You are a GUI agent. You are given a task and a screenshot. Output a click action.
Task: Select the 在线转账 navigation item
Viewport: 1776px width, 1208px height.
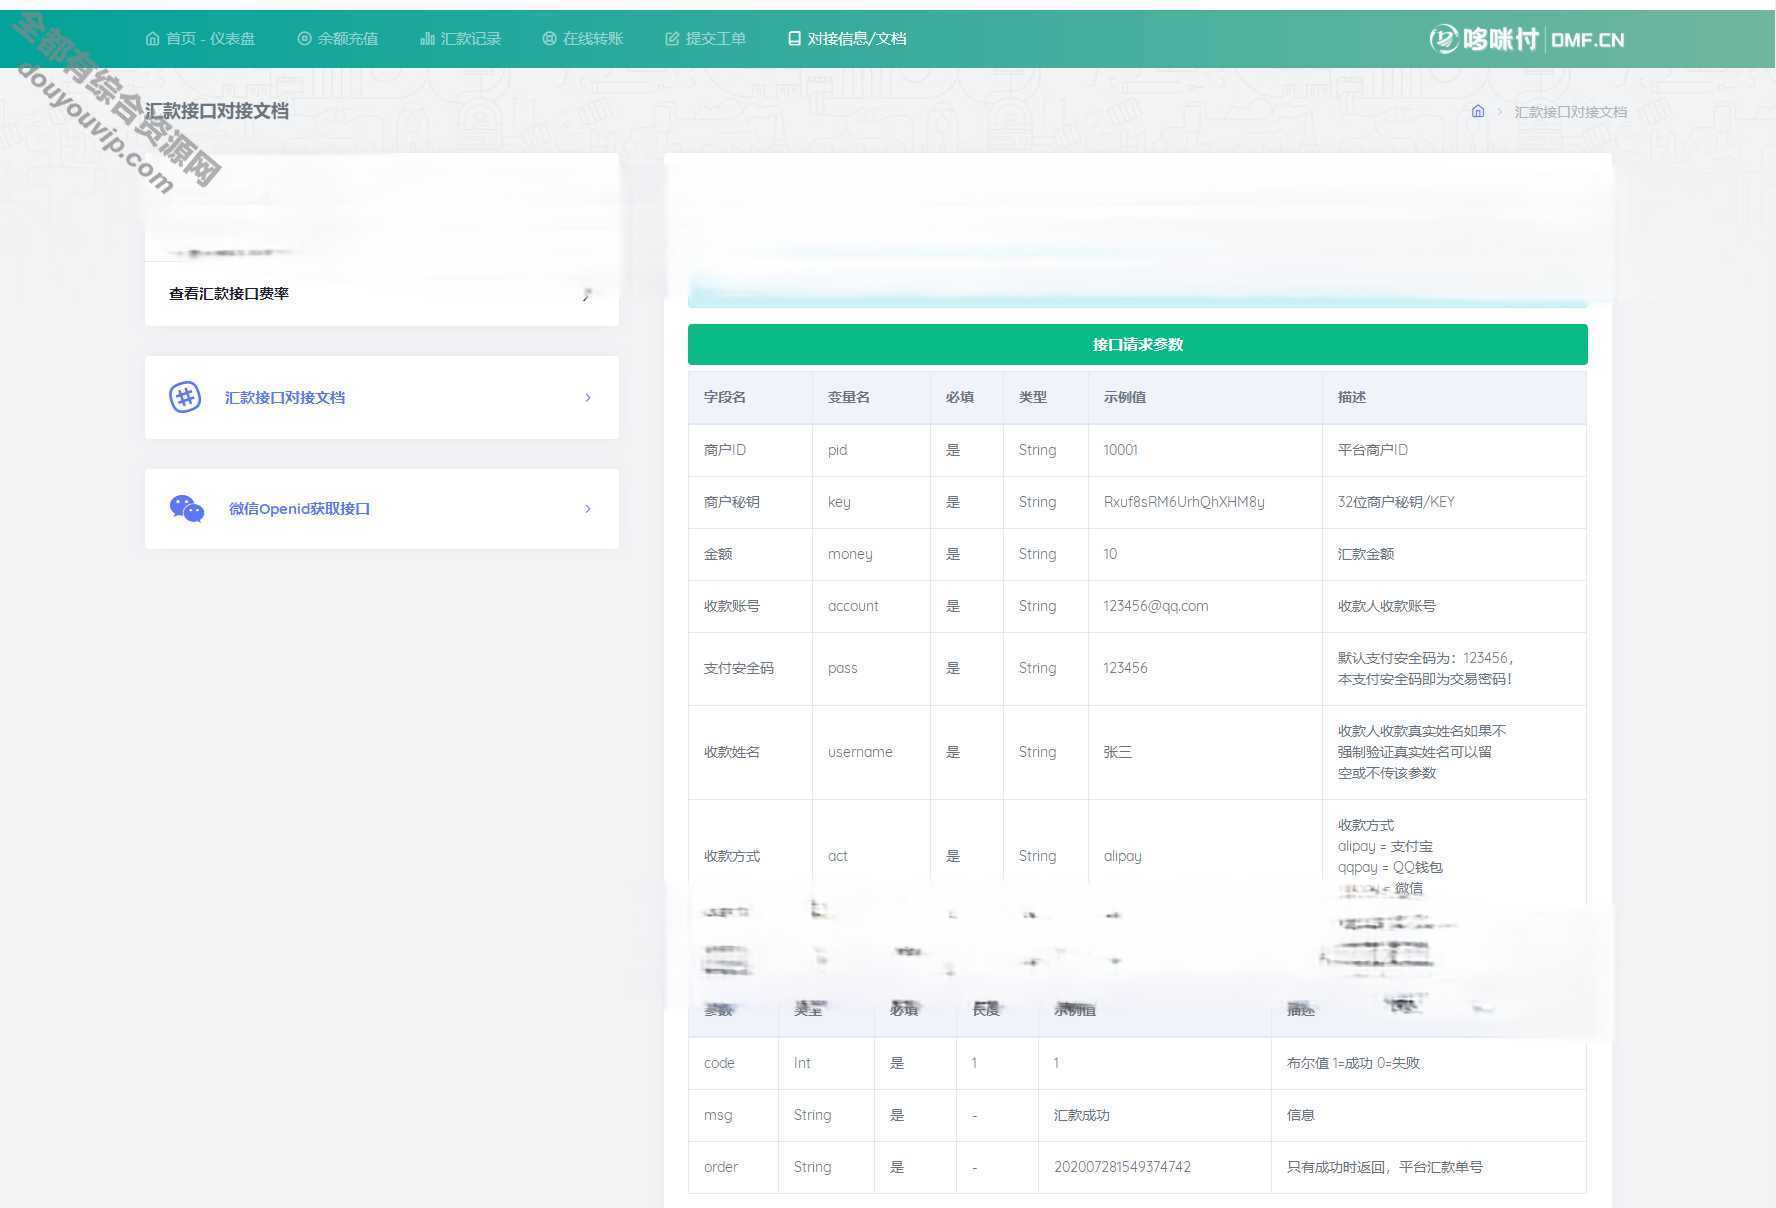point(583,39)
